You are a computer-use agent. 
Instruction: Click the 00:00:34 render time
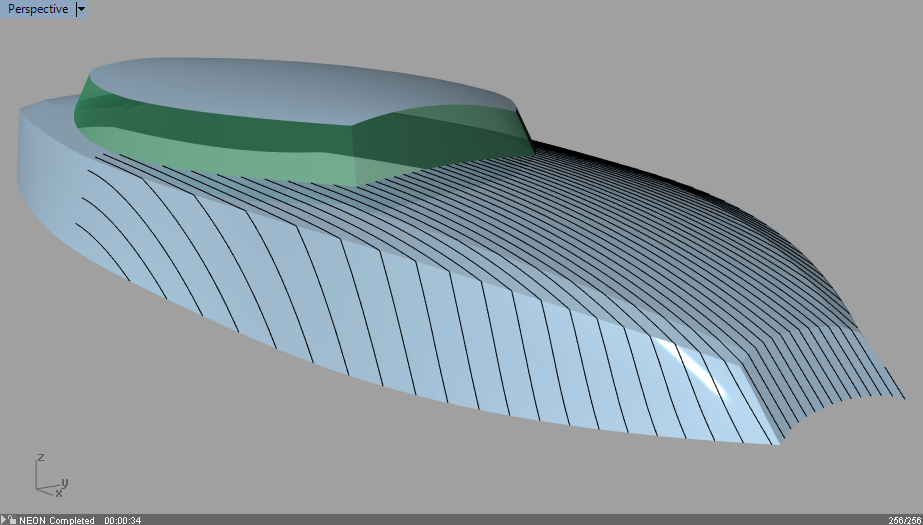122,520
